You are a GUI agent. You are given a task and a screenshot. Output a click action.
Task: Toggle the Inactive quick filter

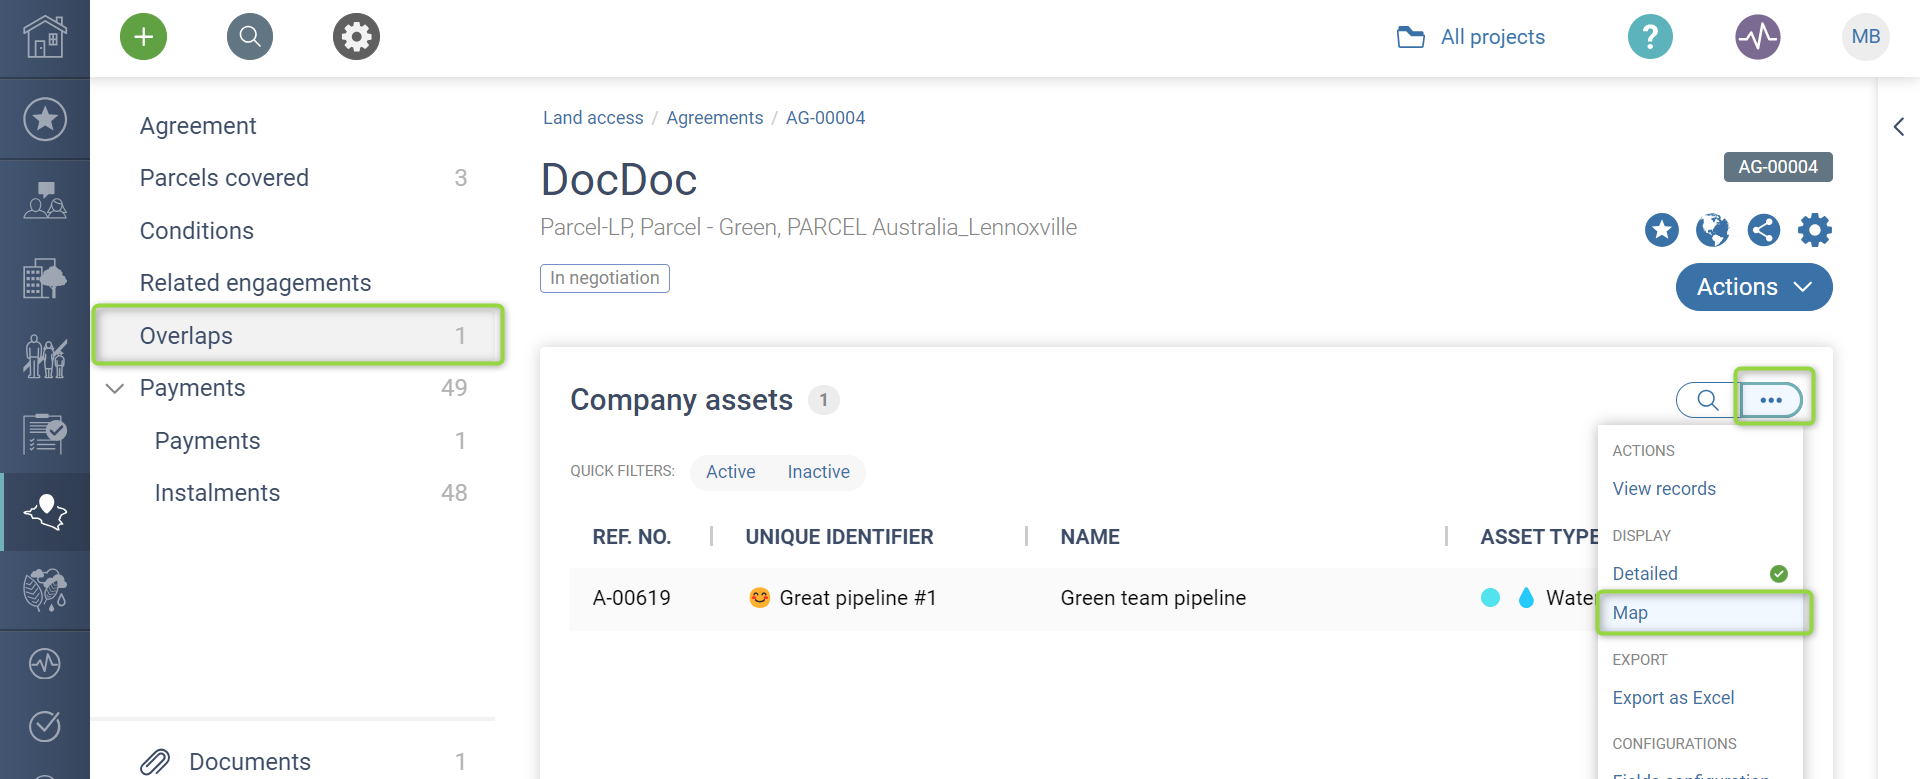point(818,472)
